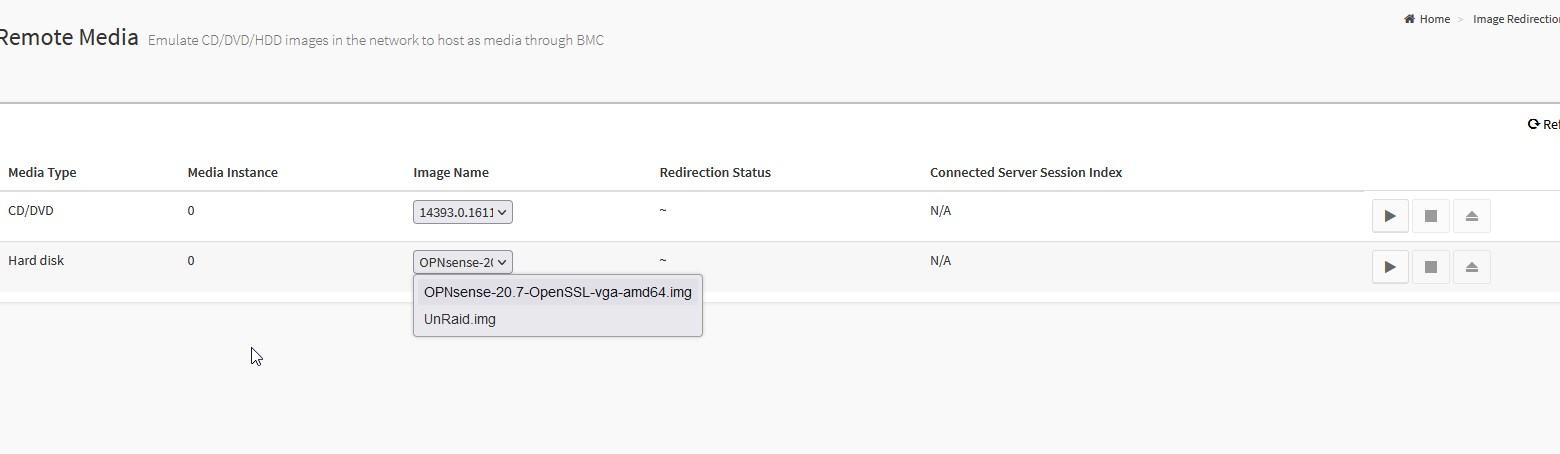Click the Image Name column header

tap(451, 172)
